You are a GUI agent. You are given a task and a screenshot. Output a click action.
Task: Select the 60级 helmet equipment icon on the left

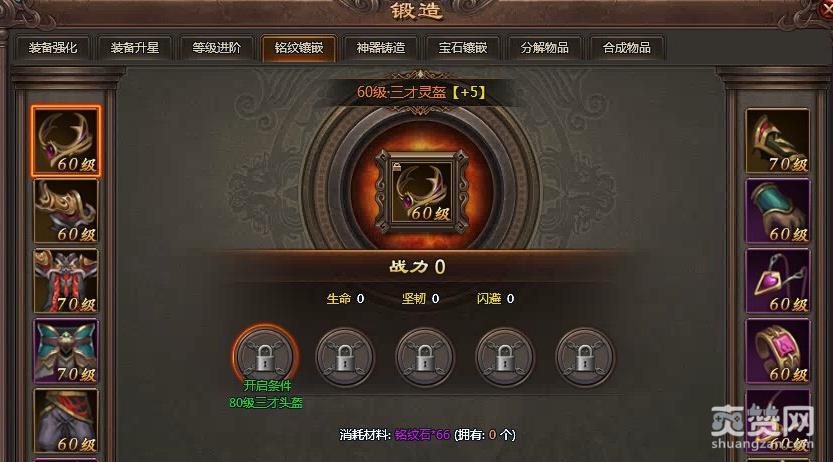66,141
